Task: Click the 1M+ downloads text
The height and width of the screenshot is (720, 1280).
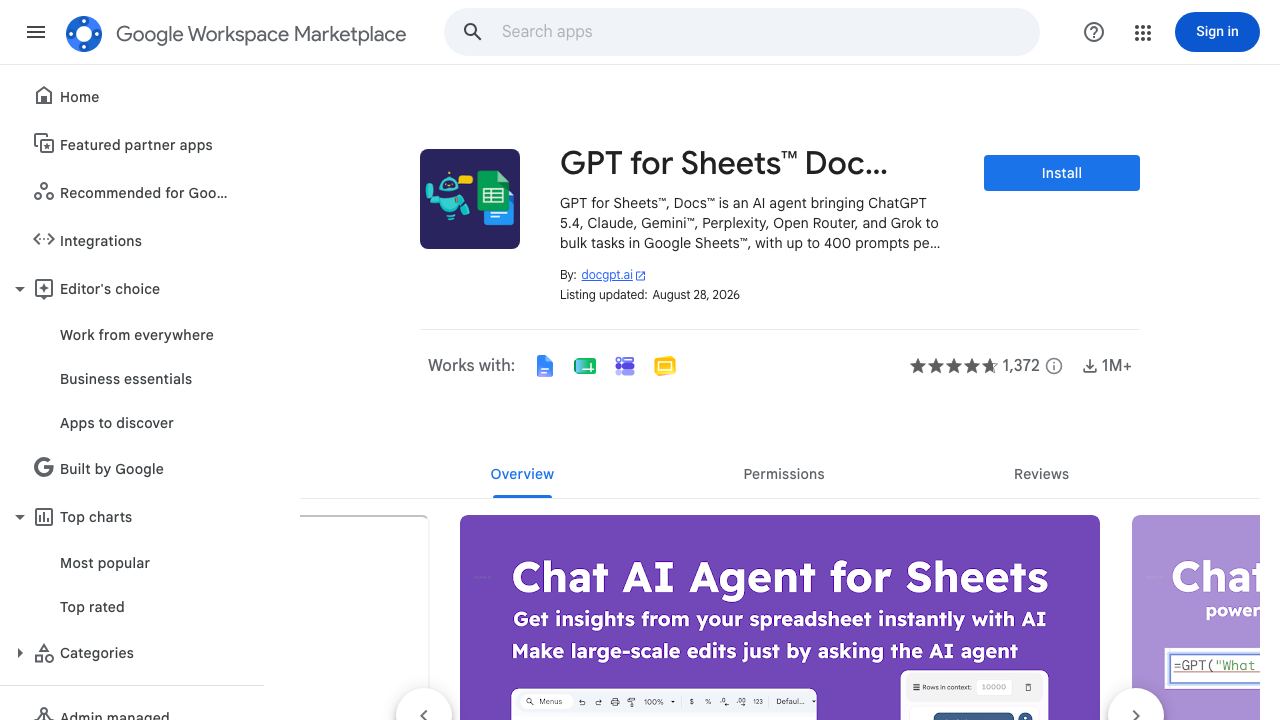Action: [x=1117, y=366]
